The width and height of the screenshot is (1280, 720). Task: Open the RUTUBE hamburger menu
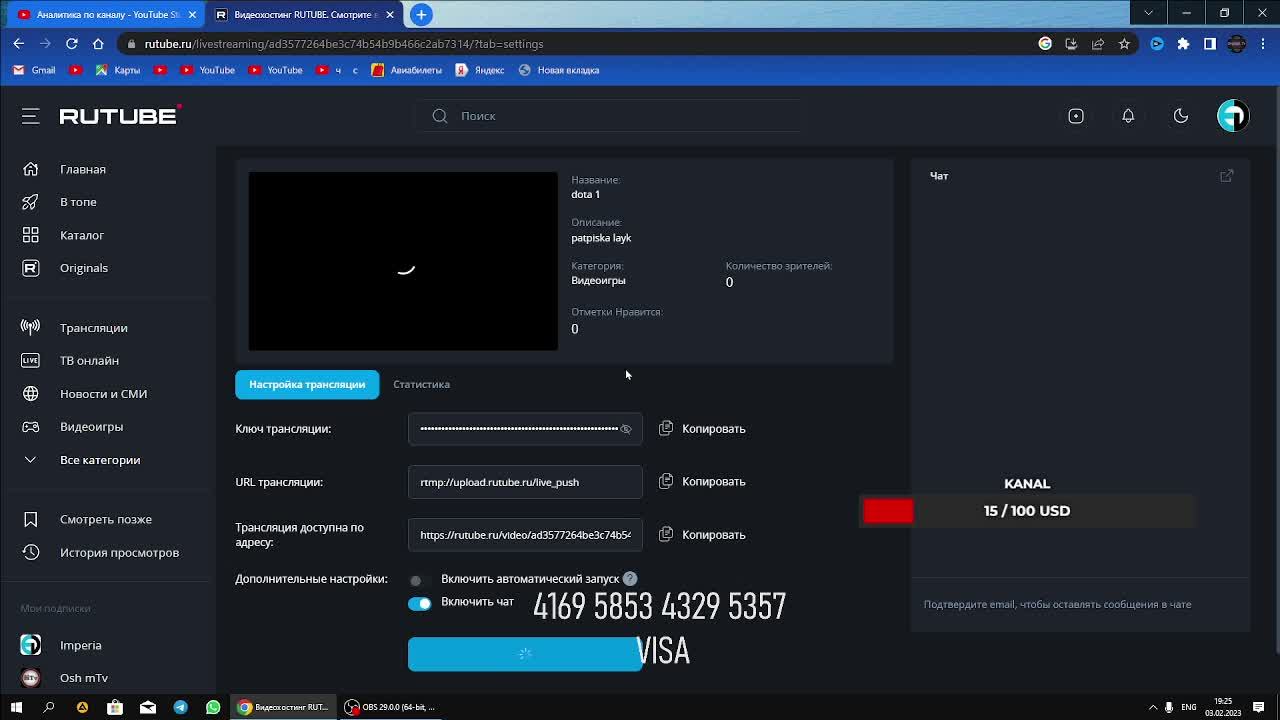pos(30,116)
